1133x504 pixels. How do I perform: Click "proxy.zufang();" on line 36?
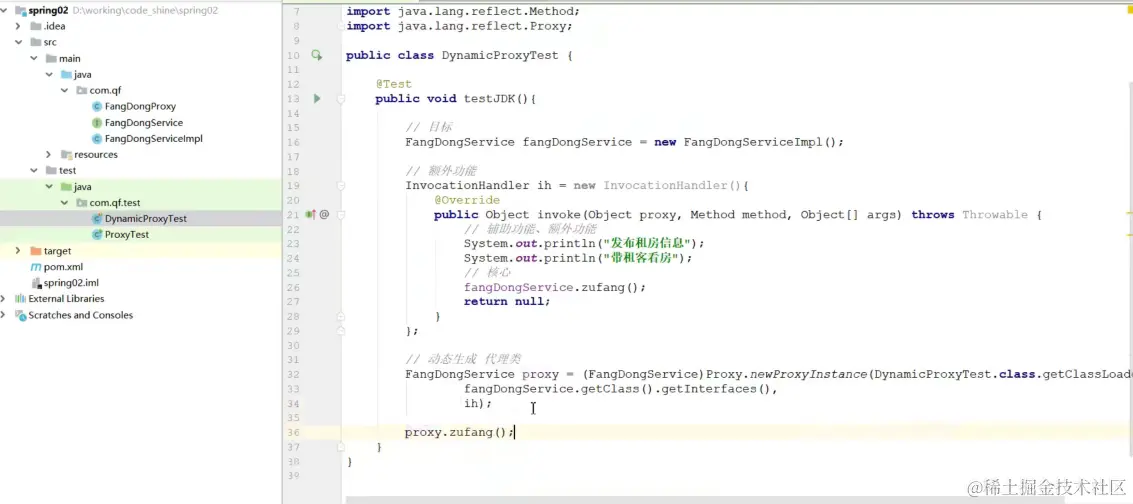tap(460, 433)
